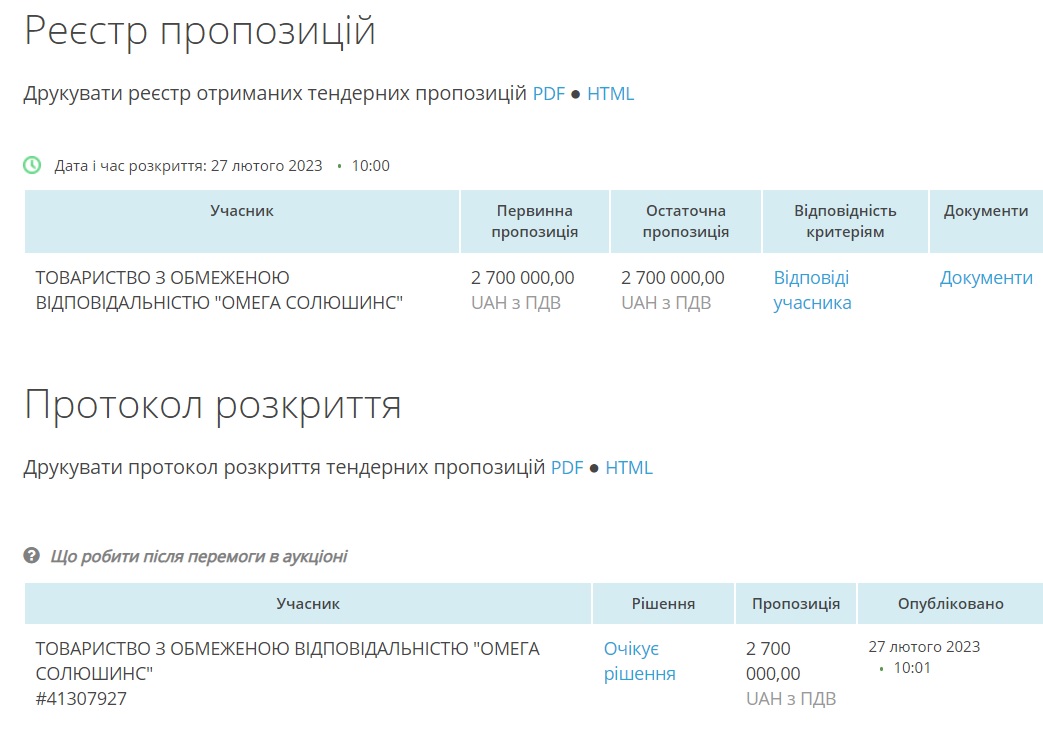Screen dimensions: 1043x729
Task: Open PDF of the disclosure protocol
Action: [567, 468]
